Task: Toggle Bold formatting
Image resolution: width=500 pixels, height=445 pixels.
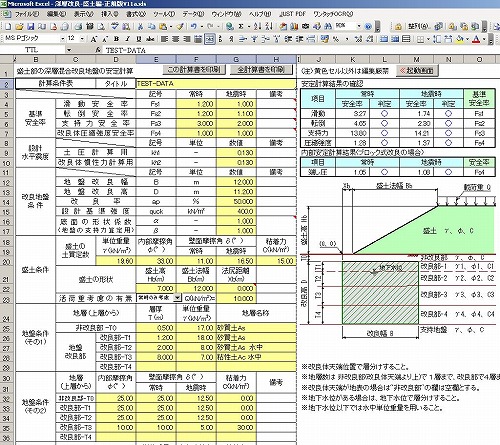Action: 116,39
